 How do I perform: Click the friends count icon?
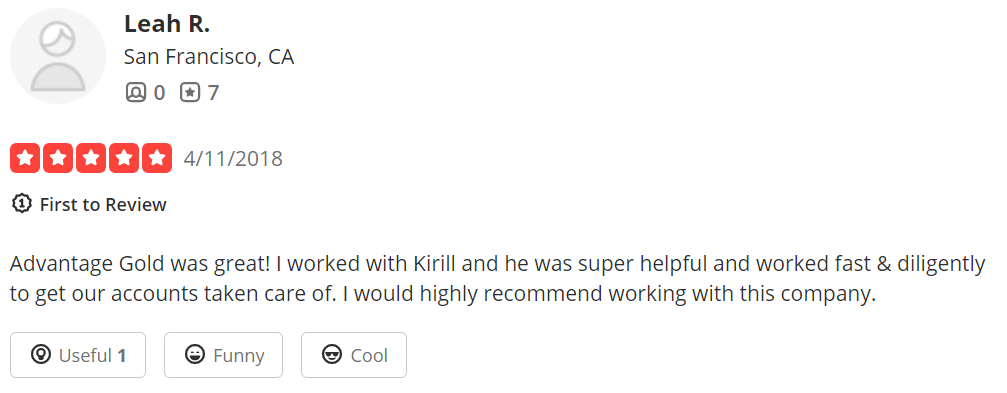click(136, 93)
